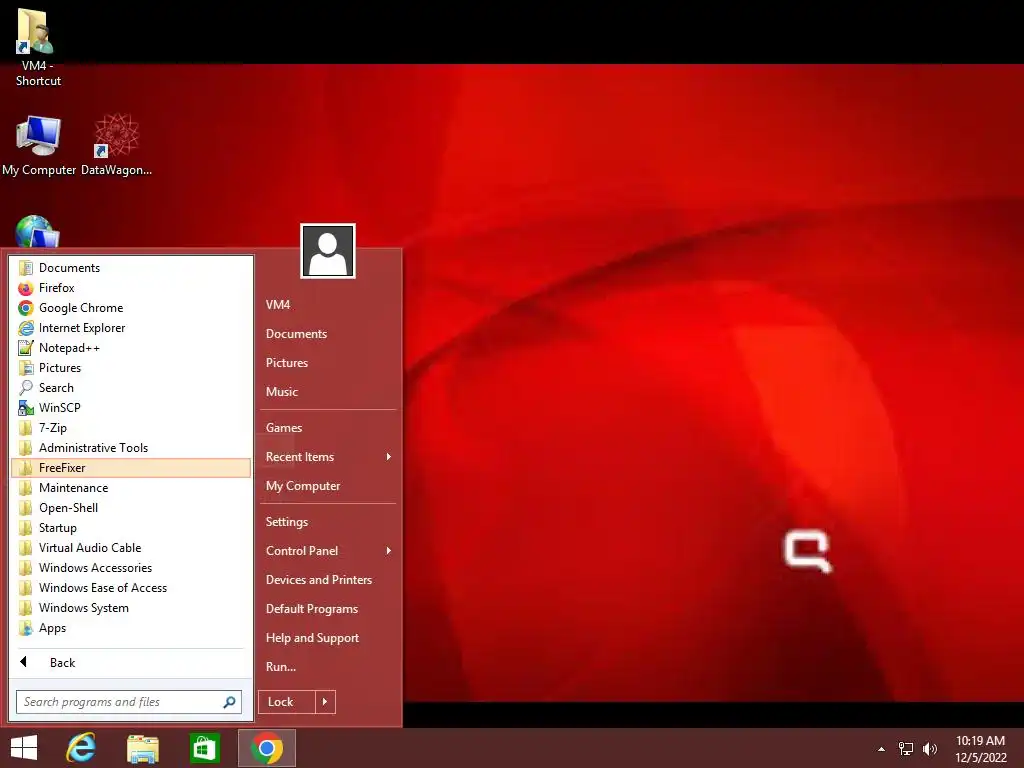Expand the Open-Shell folder

pyautogui.click(x=131, y=508)
